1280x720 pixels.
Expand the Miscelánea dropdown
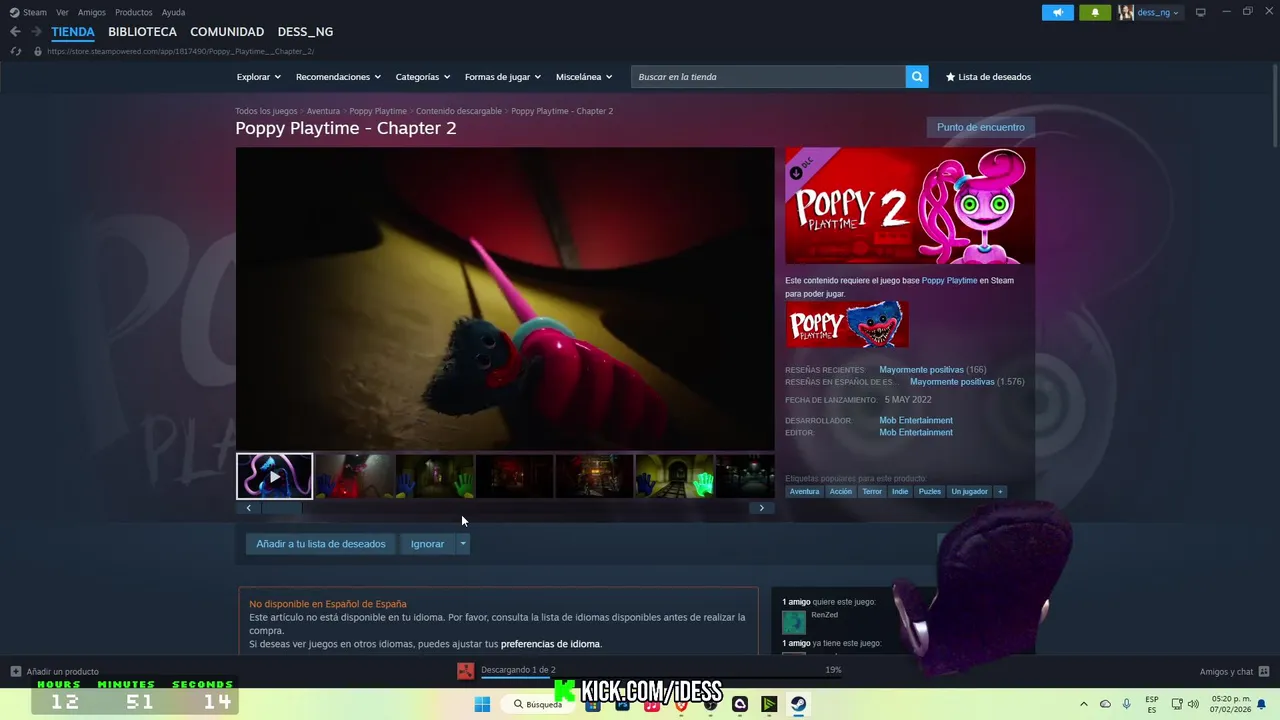pyautogui.click(x=584, y=77)
